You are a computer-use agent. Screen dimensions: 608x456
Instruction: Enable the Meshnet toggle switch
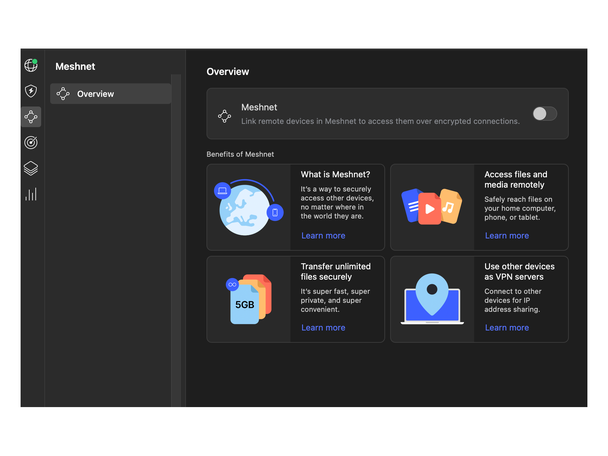tap(544, 113)
